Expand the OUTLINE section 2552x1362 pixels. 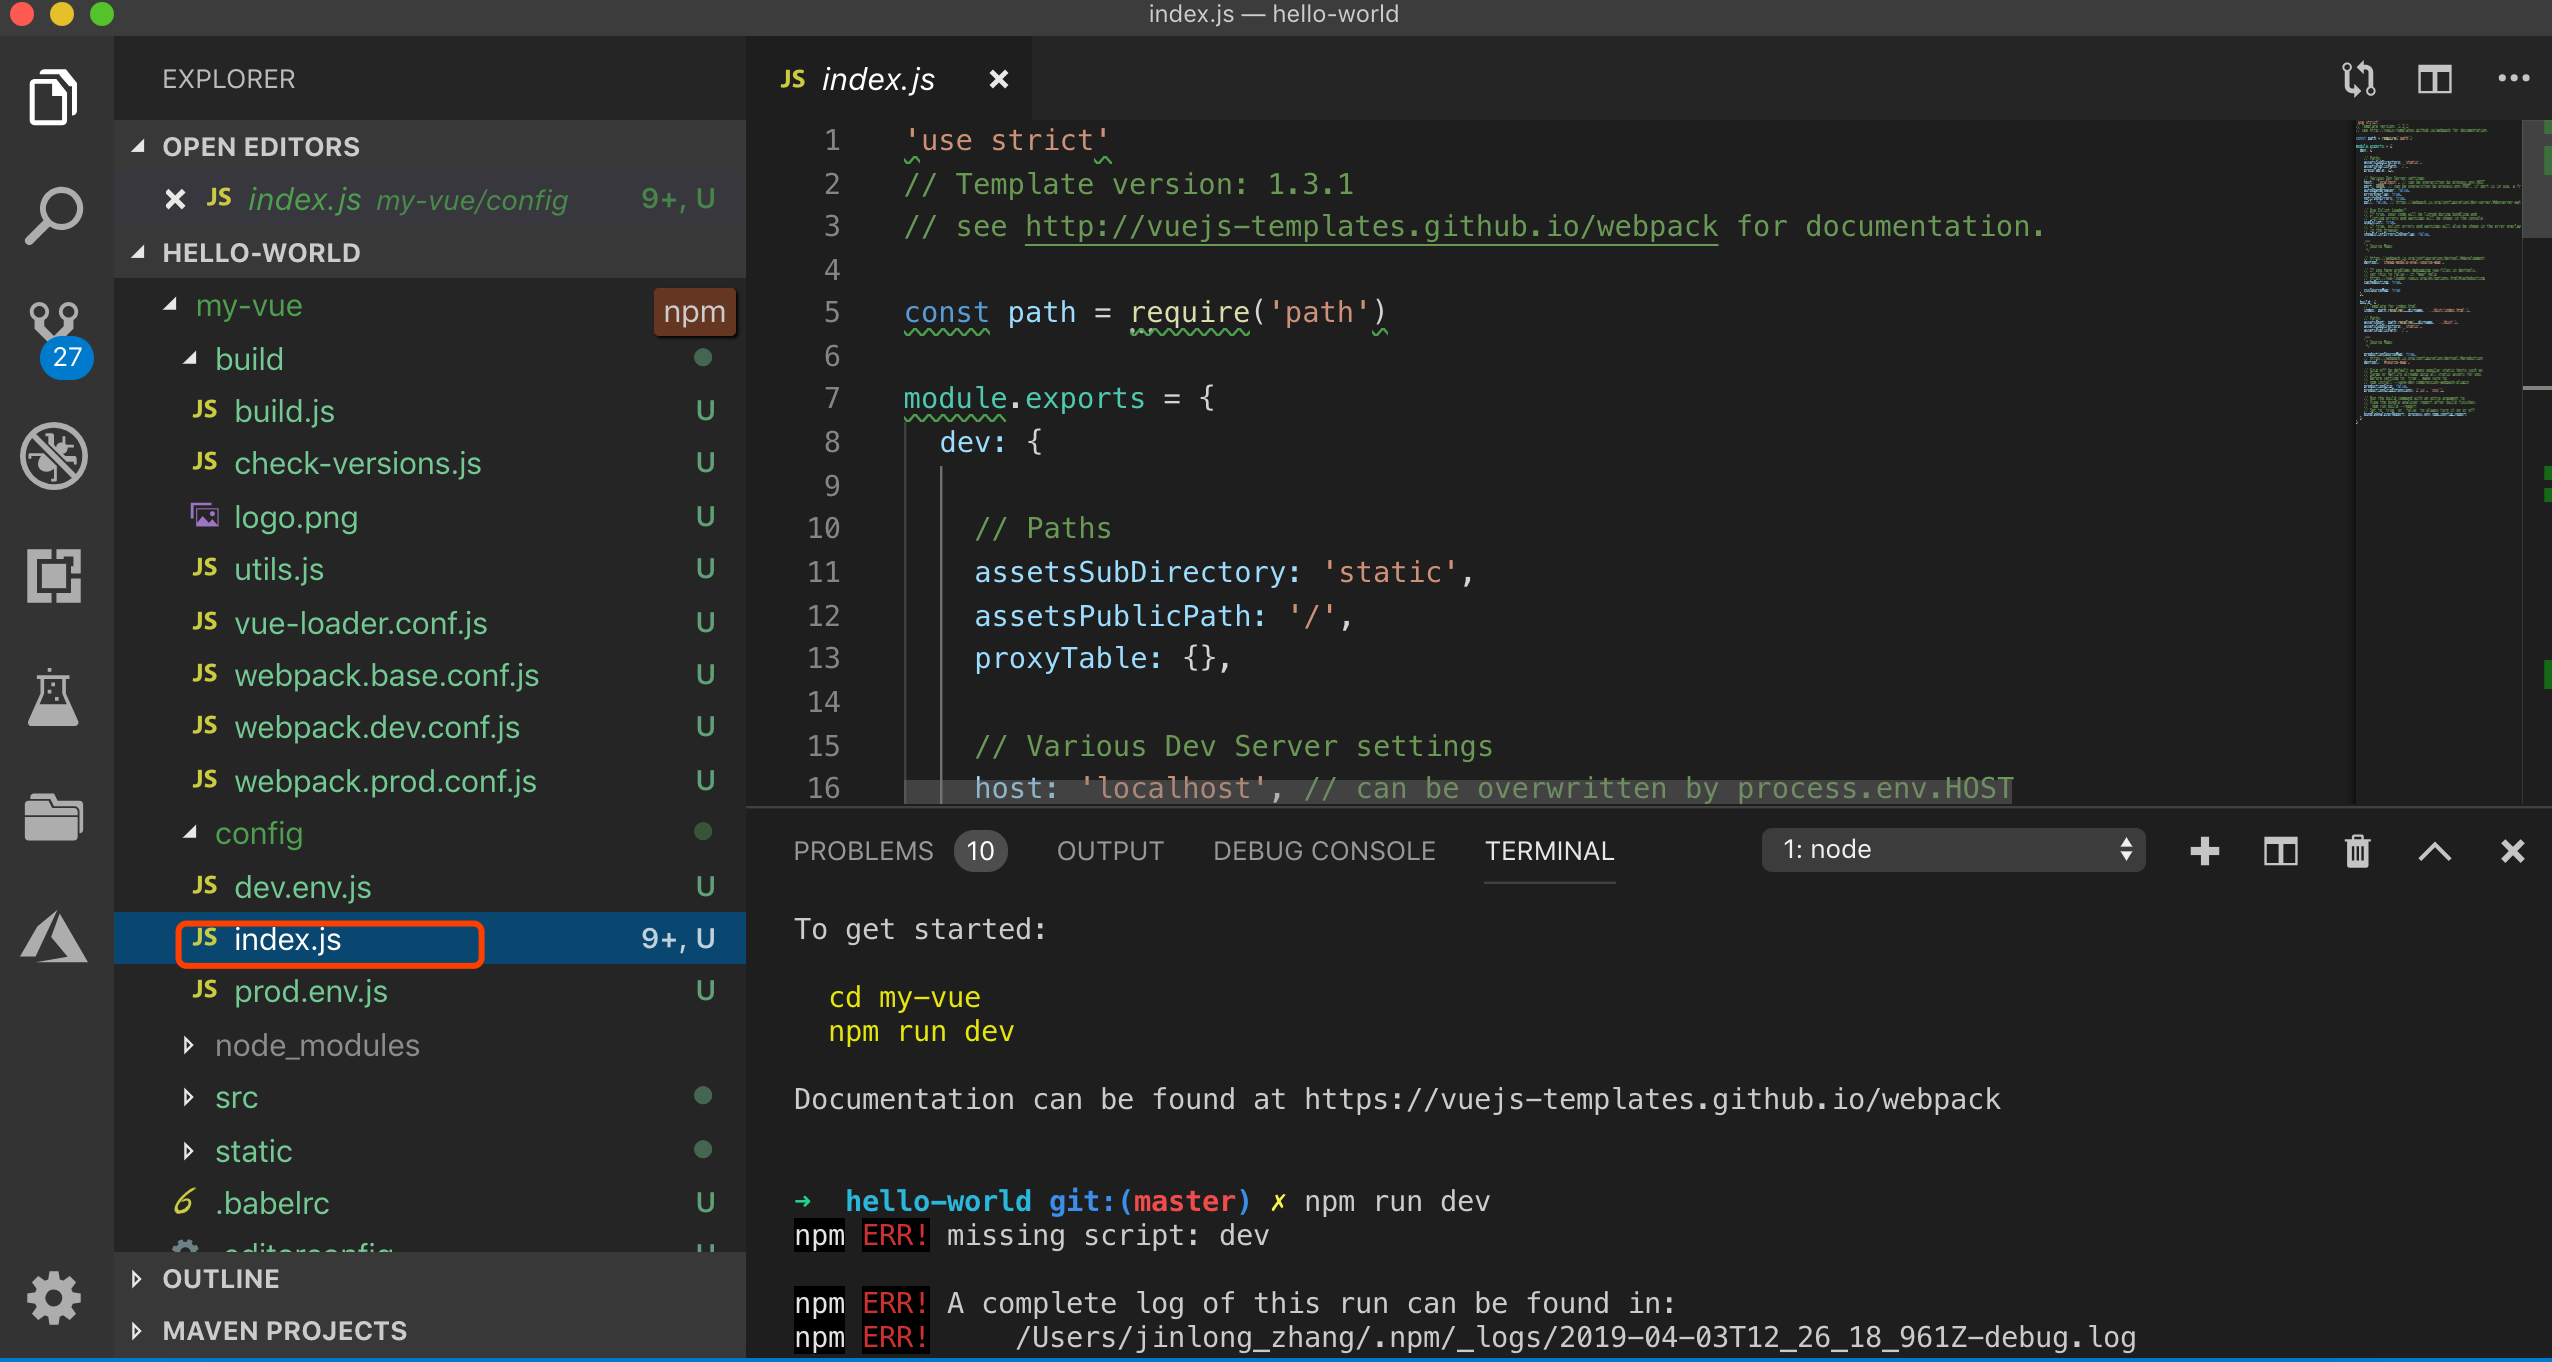tap(220, 1279)
